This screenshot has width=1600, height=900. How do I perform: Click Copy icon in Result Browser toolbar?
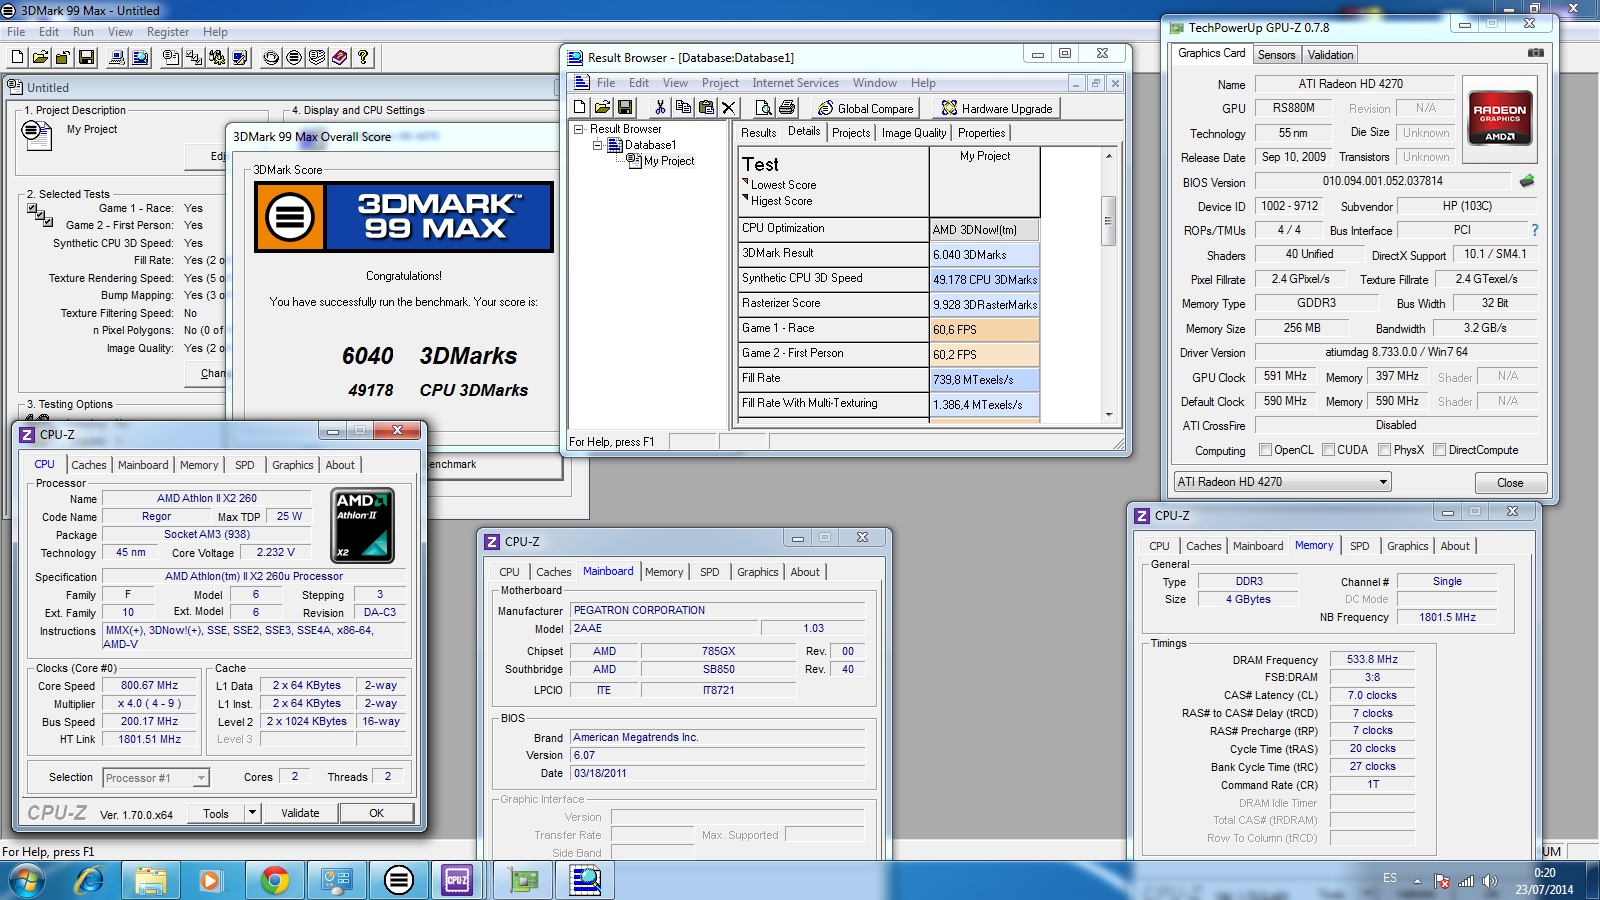coord(683,107)
